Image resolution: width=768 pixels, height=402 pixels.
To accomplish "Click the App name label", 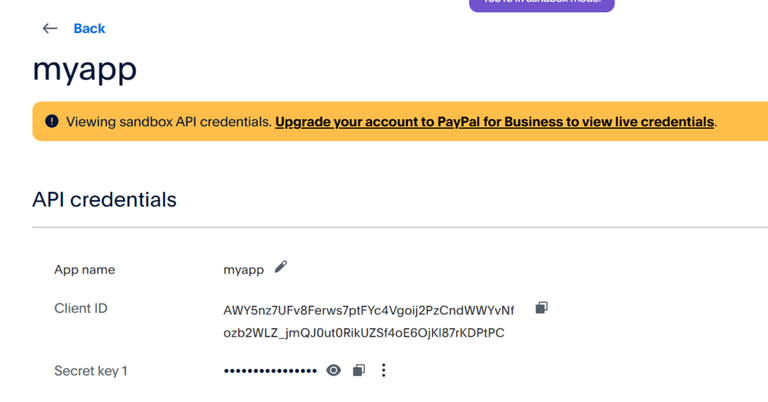I will tap(84, 270).
